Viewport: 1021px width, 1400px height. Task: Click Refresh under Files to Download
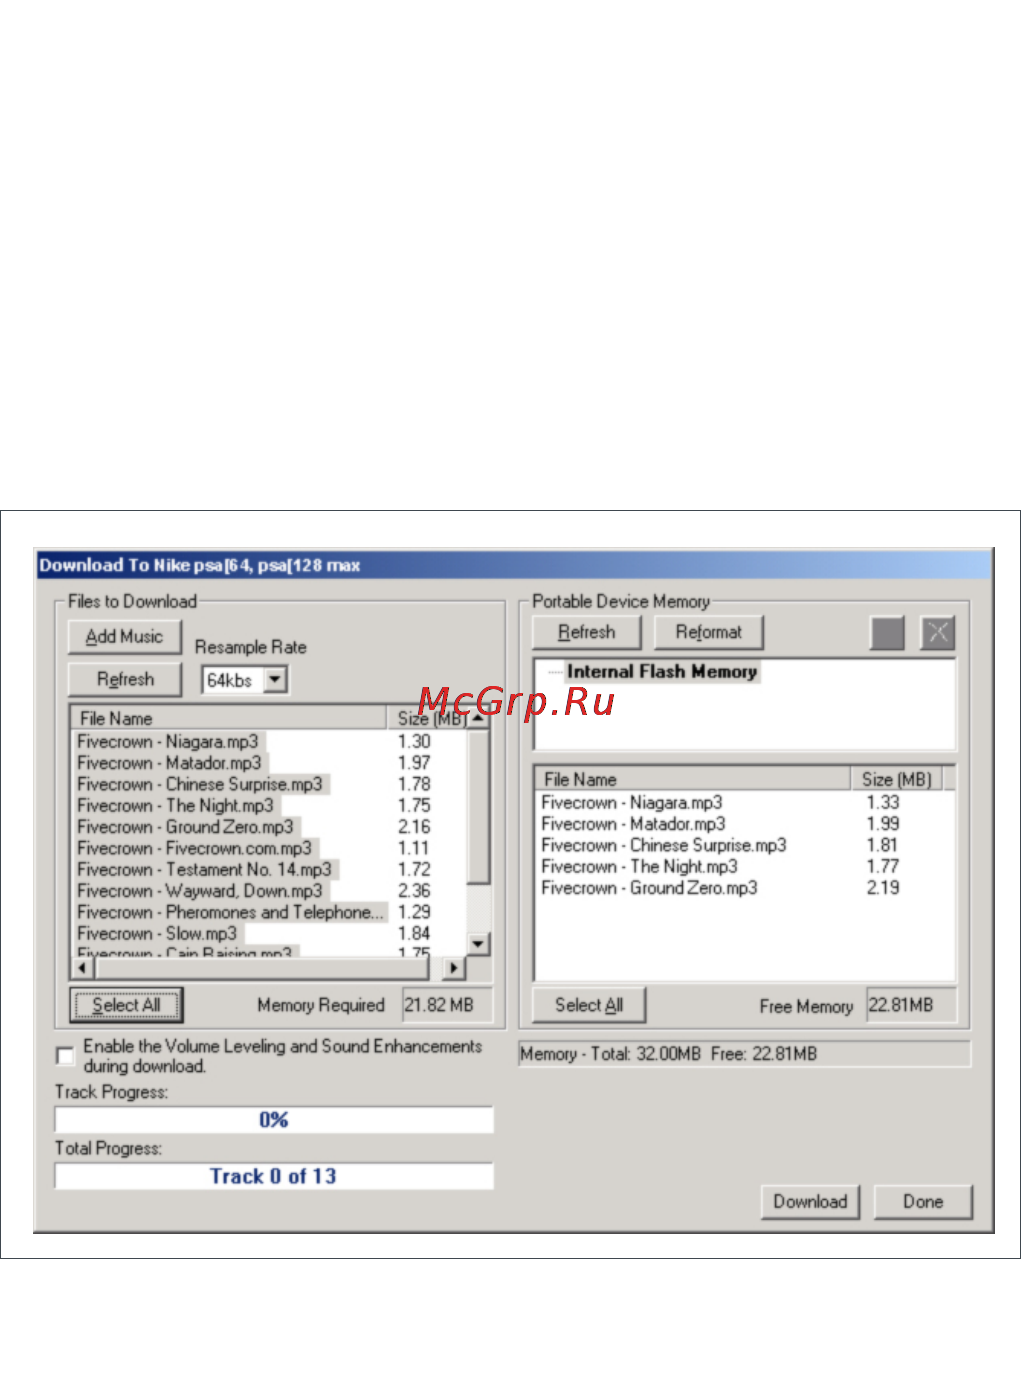[x=125, y=680]
